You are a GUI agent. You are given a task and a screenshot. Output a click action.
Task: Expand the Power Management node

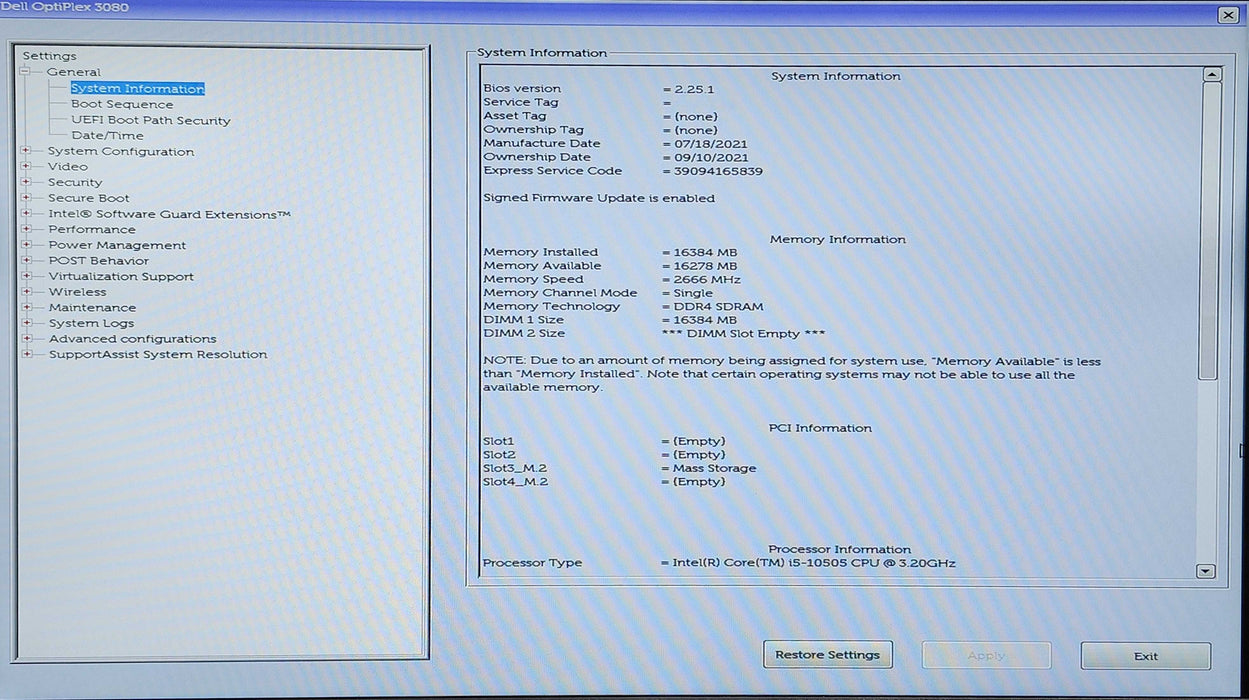(x=27, y=245)
